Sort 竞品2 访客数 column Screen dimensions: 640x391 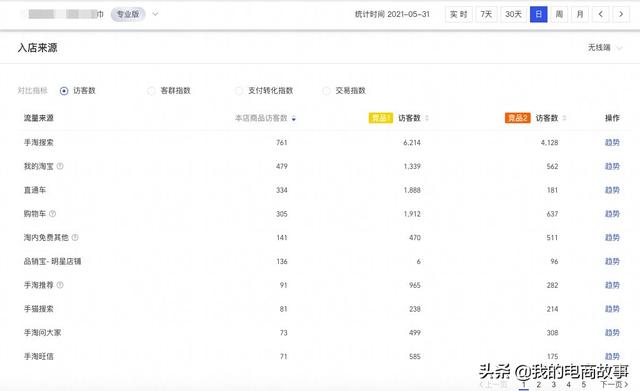coord(564,118)
